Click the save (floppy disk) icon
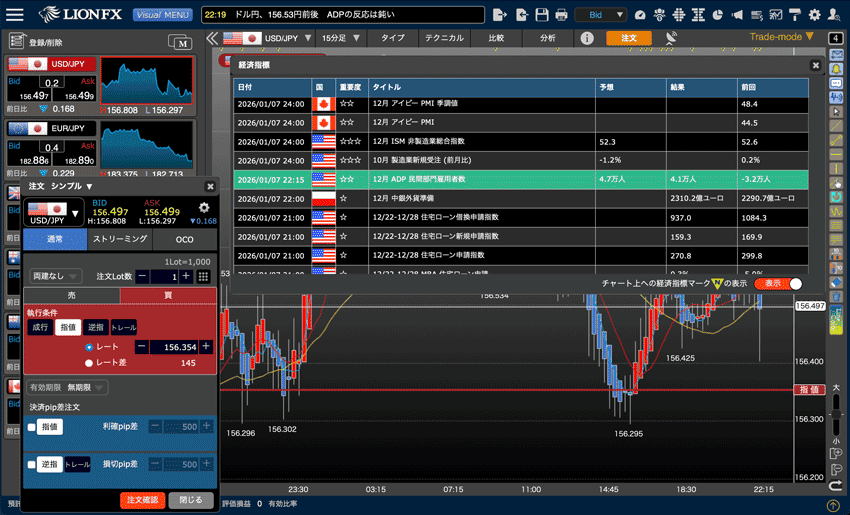 (542, 15)
